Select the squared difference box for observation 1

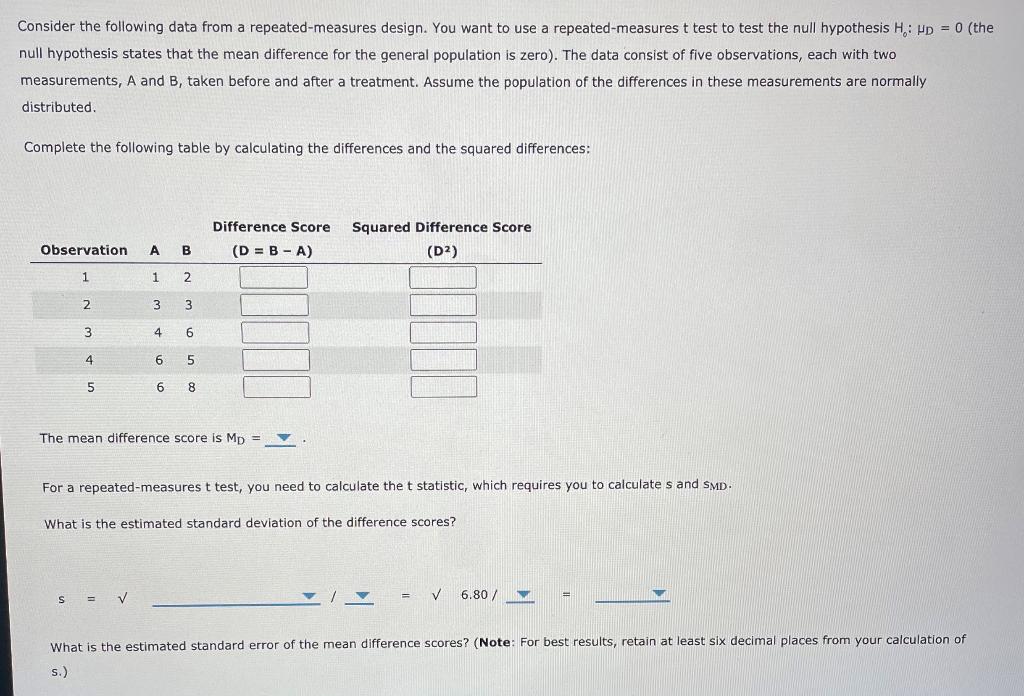[443, 277]
